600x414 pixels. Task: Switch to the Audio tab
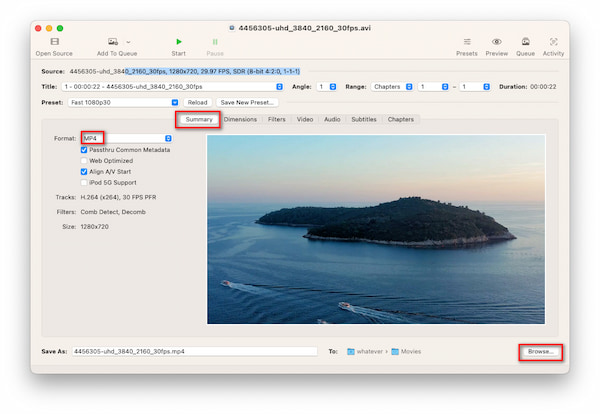[332, 119]
